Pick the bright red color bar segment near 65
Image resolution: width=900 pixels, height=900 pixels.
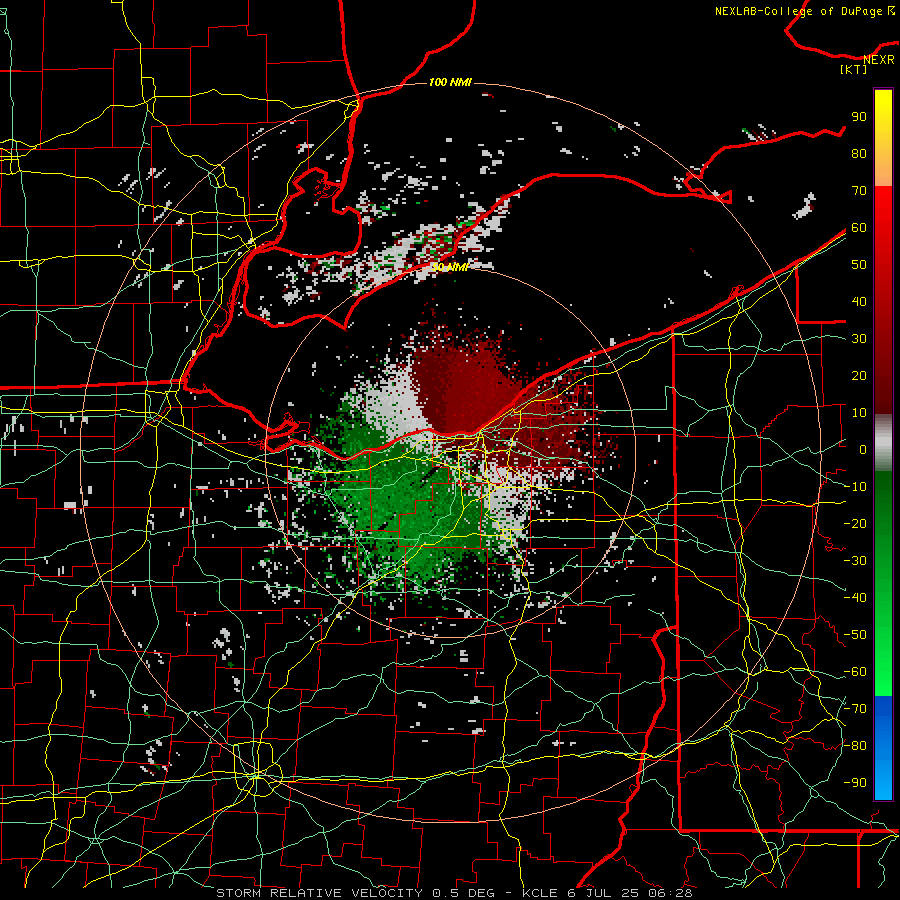pyautogui.click(x=883, y=208)
